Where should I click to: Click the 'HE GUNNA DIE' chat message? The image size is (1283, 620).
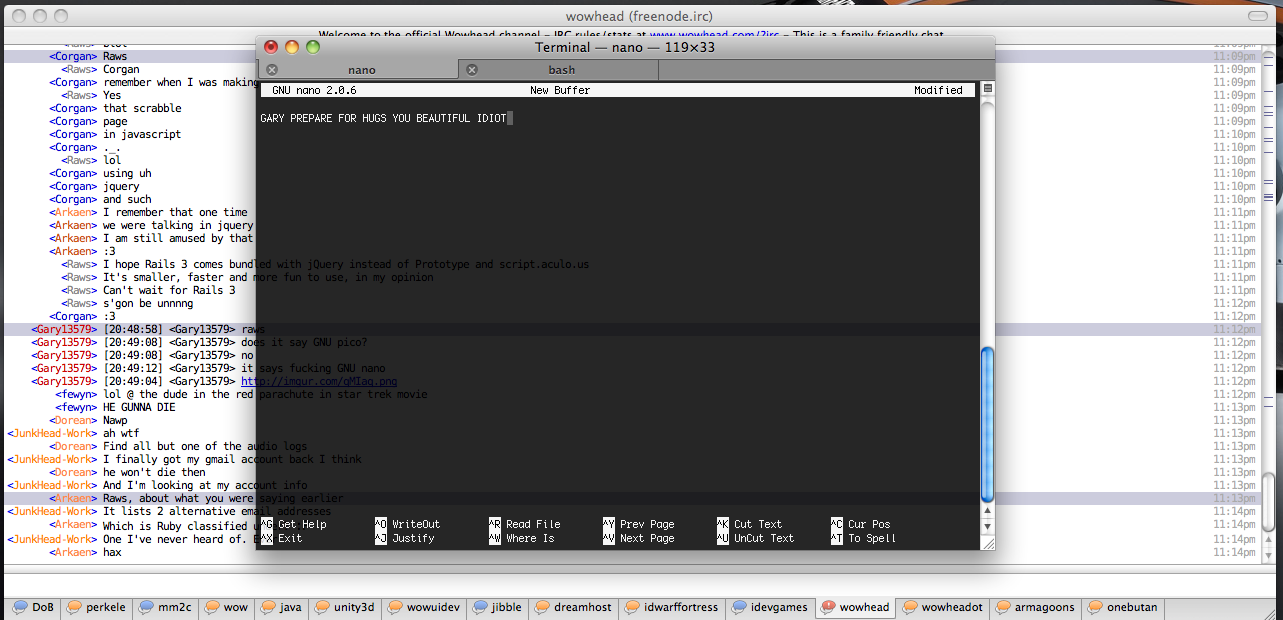pyautogui.click(x=139, y=407)
